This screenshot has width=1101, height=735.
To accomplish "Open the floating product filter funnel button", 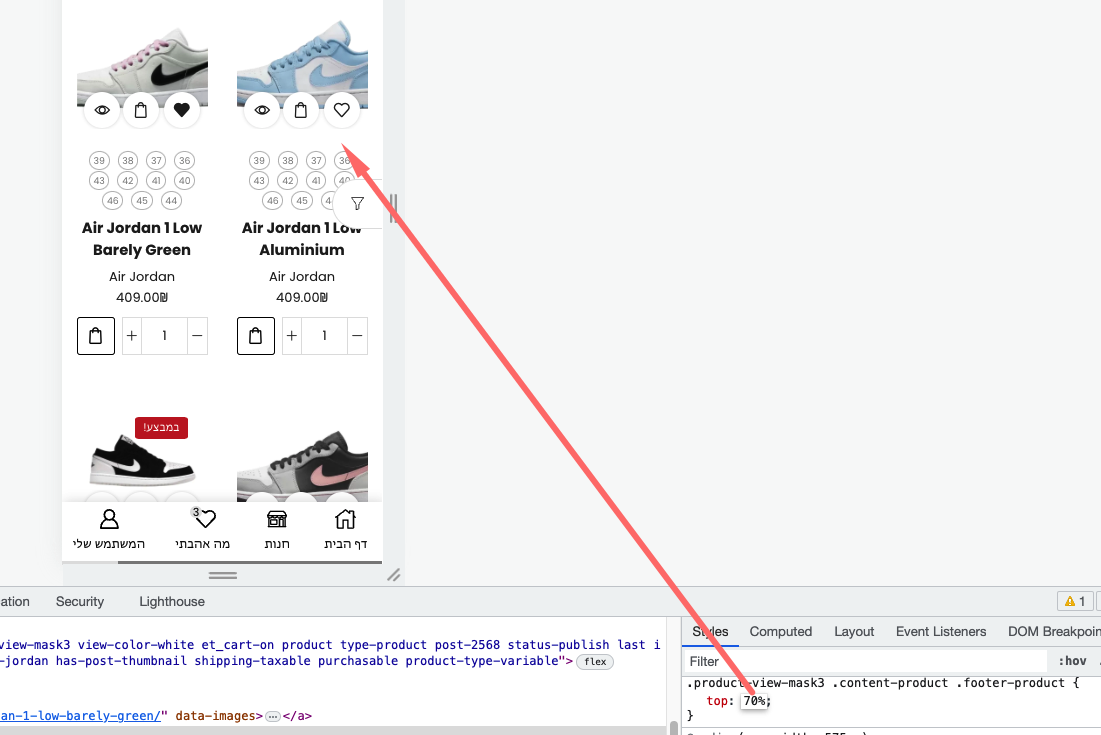I will 357,204.
